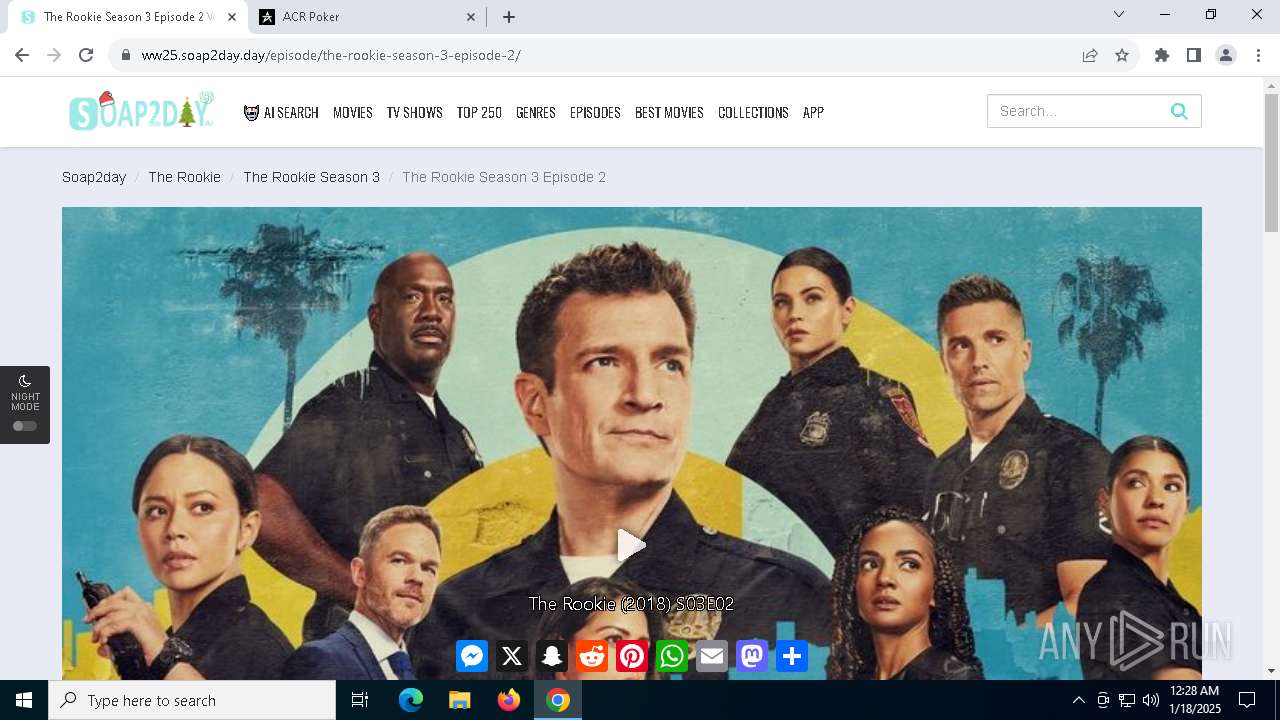The width and height of the screenshot is (1280, 720).
Task: Launch Microsoft Edge from taskbar
Action: [411, 700]
